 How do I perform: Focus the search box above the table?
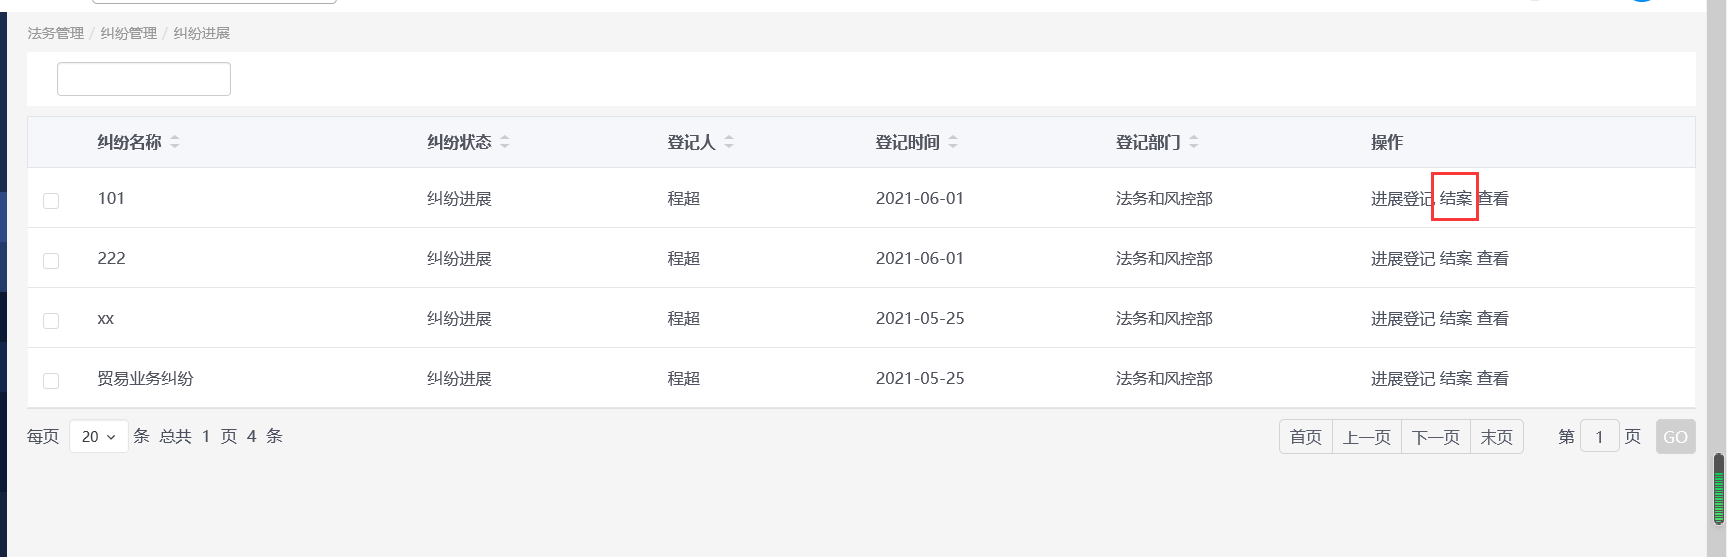click(x=144, y=79)
